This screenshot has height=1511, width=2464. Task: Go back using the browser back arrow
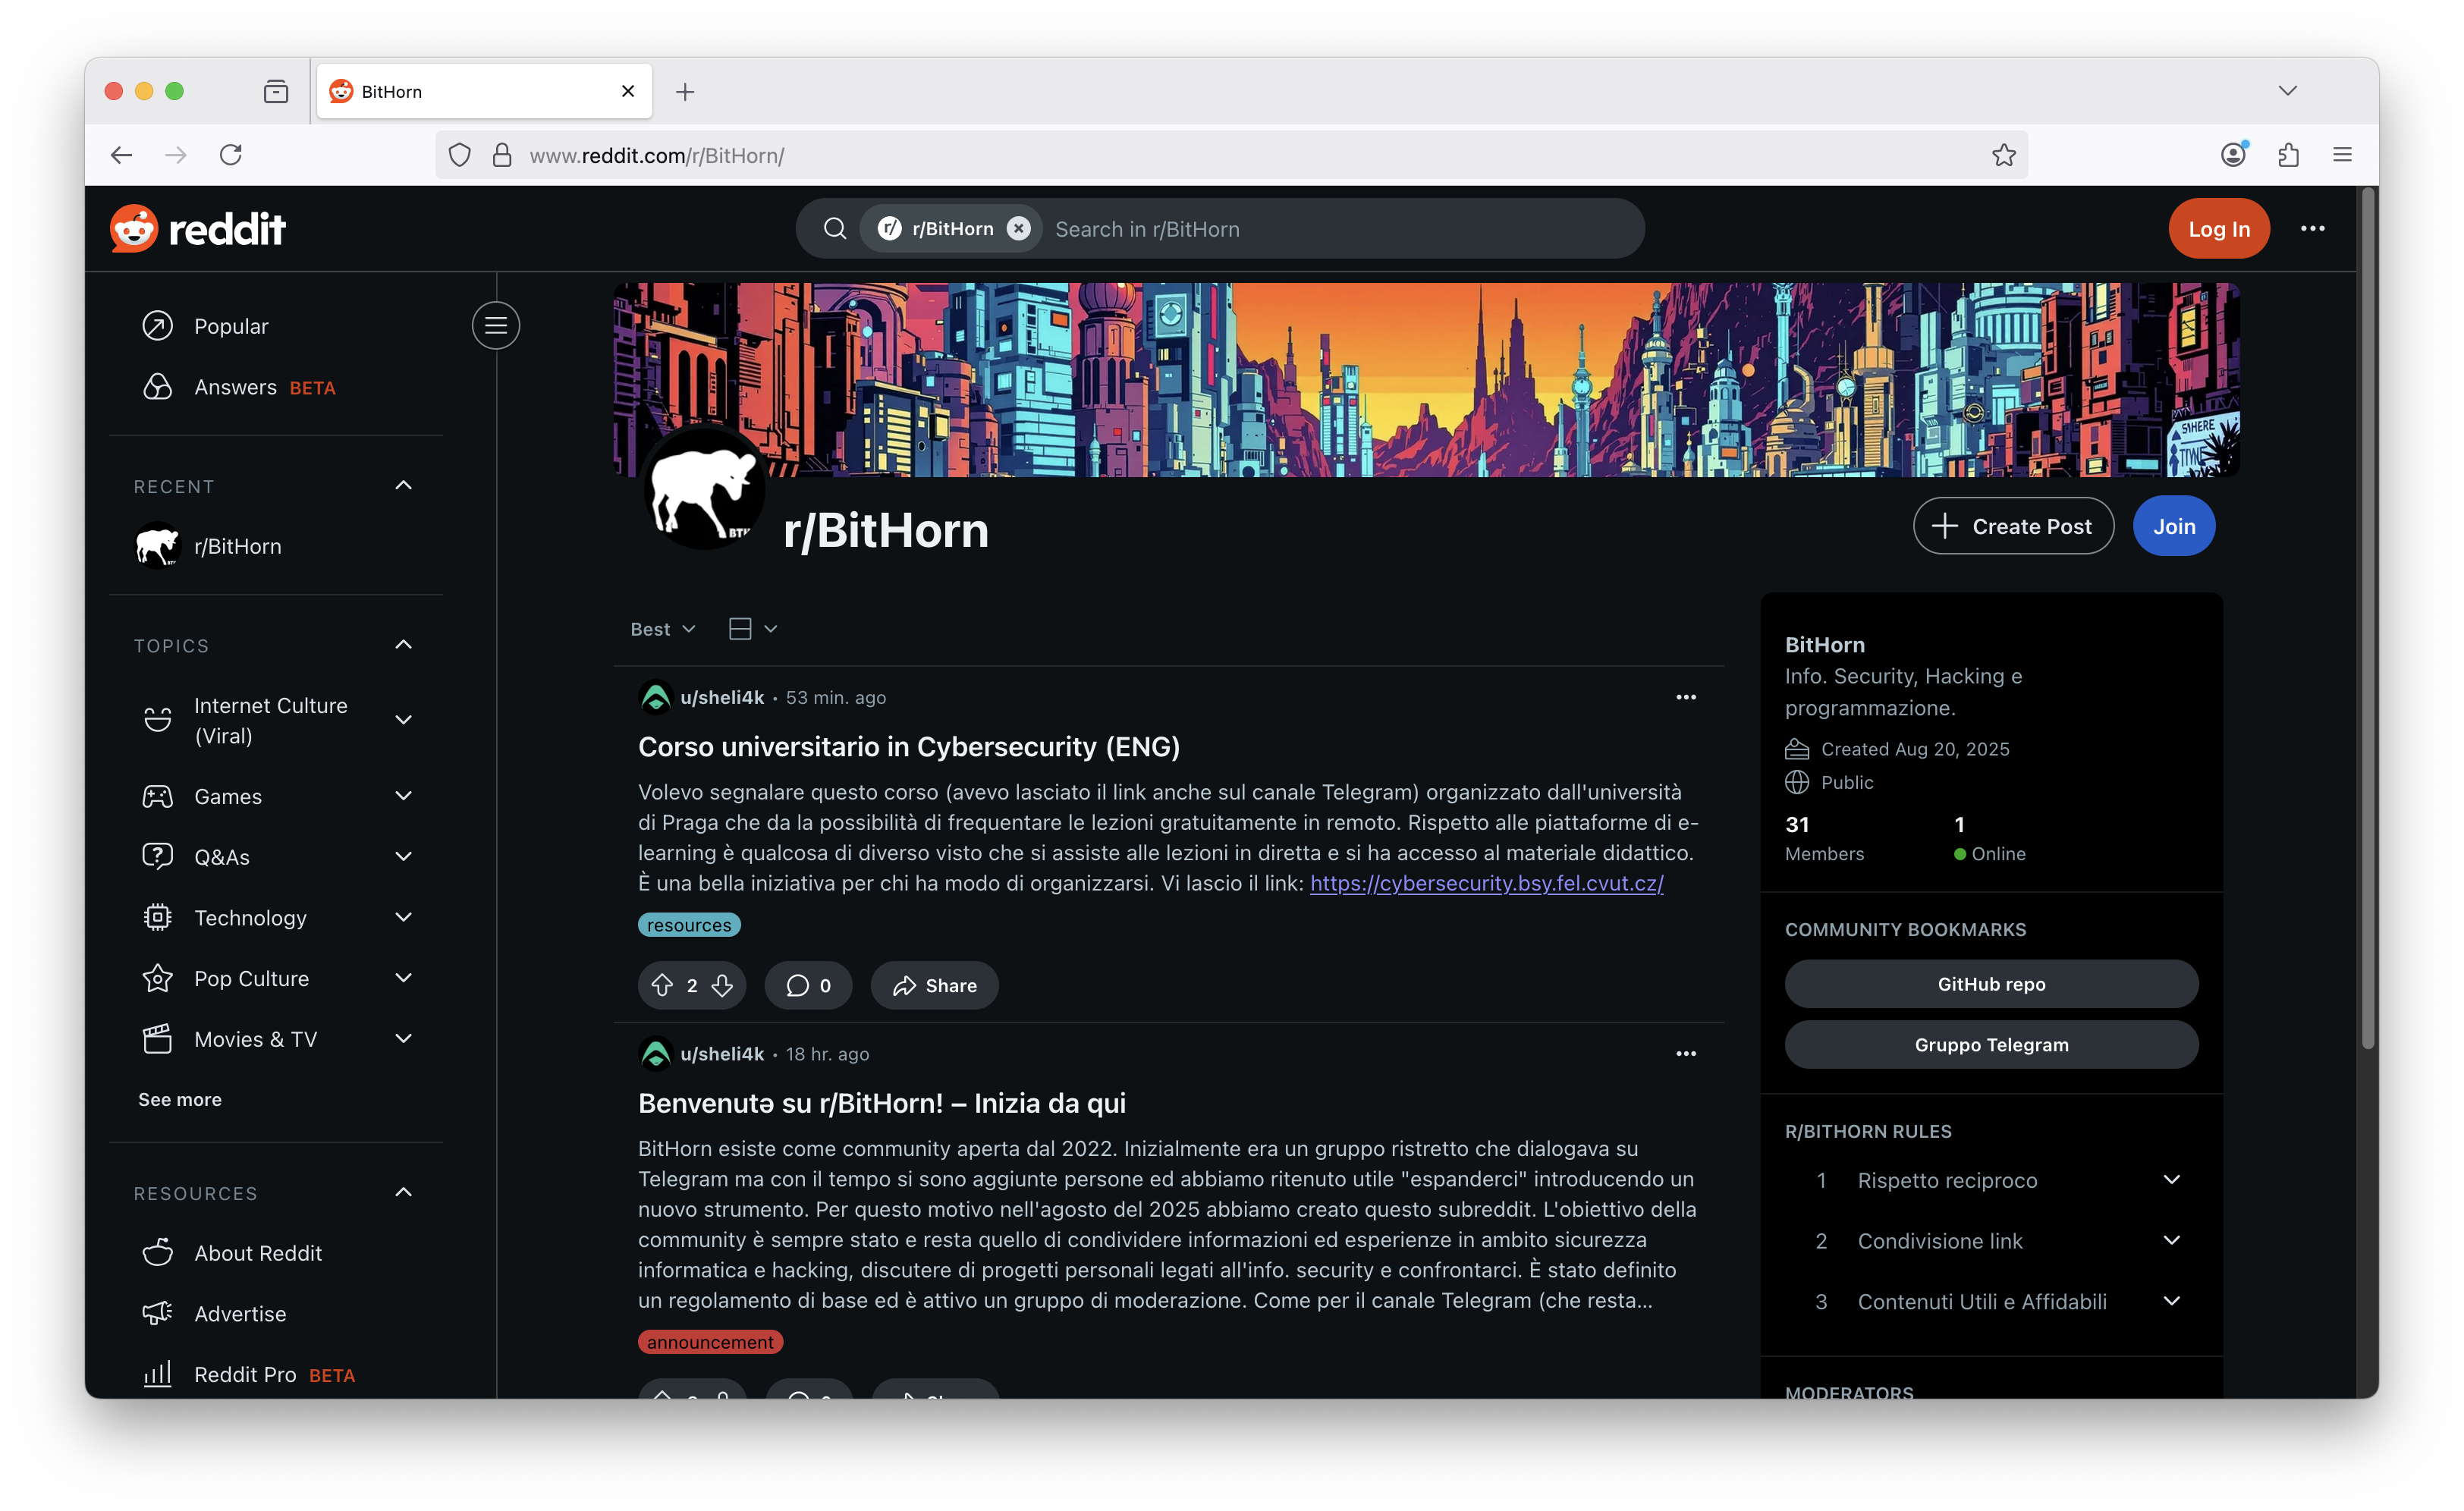121,155
